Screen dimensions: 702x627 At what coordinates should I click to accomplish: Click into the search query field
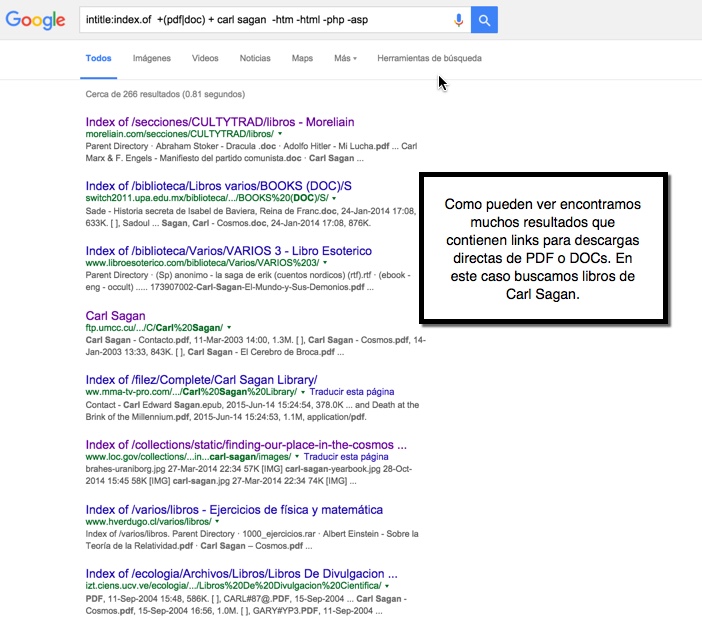pyautogui.click(x=260, y=20)
